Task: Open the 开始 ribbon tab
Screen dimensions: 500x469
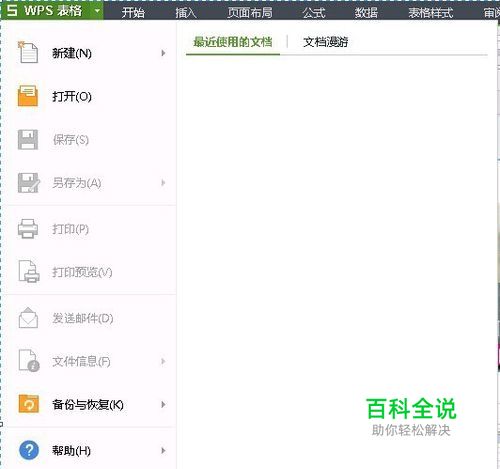Action: (x=133, y=12)
